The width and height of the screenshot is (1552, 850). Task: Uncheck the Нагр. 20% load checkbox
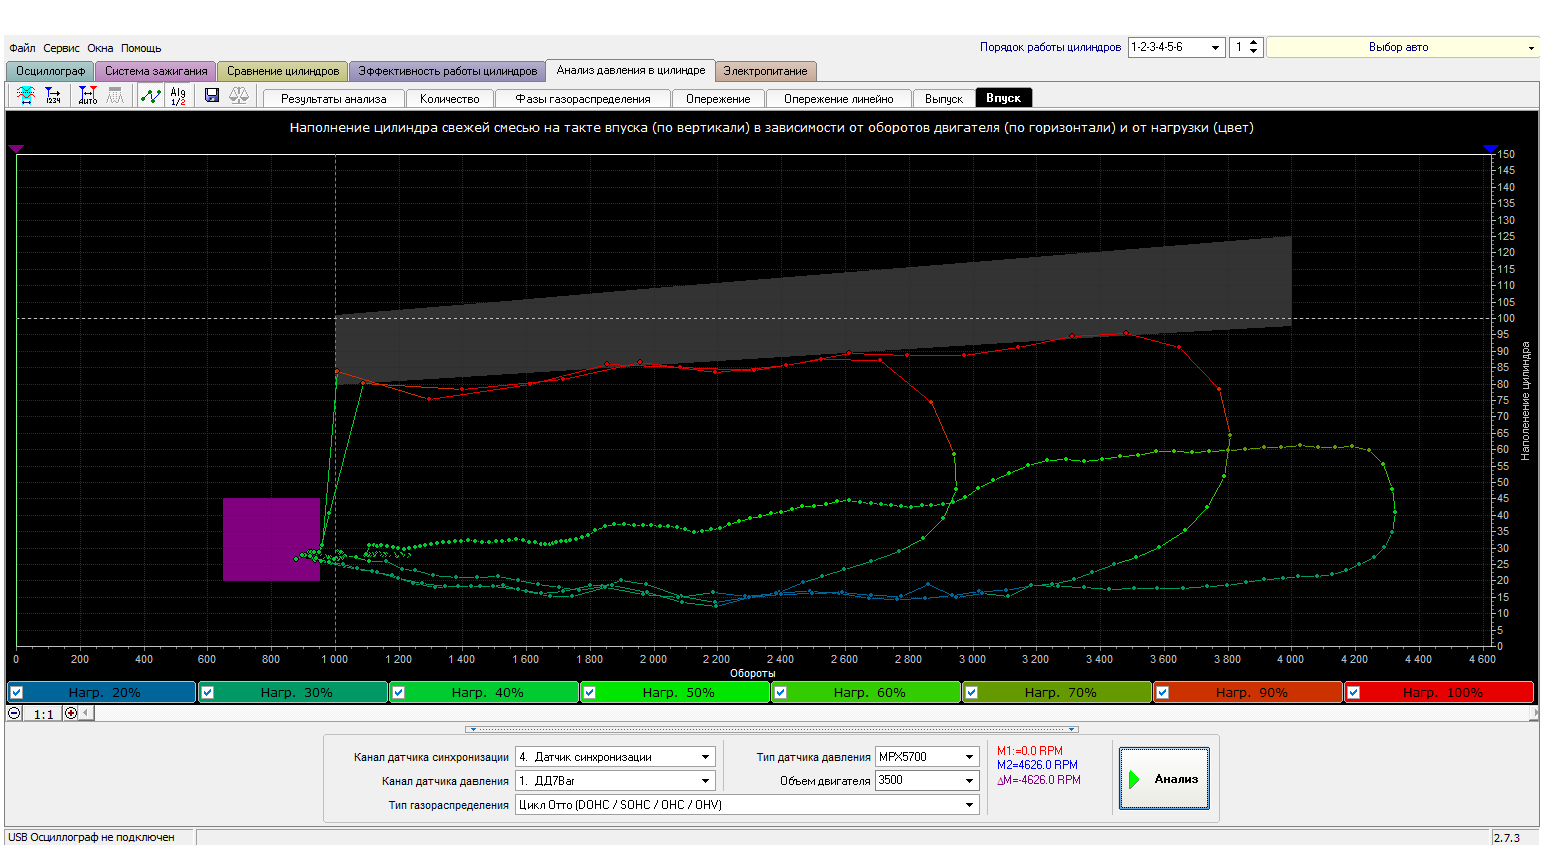(17, 692)
